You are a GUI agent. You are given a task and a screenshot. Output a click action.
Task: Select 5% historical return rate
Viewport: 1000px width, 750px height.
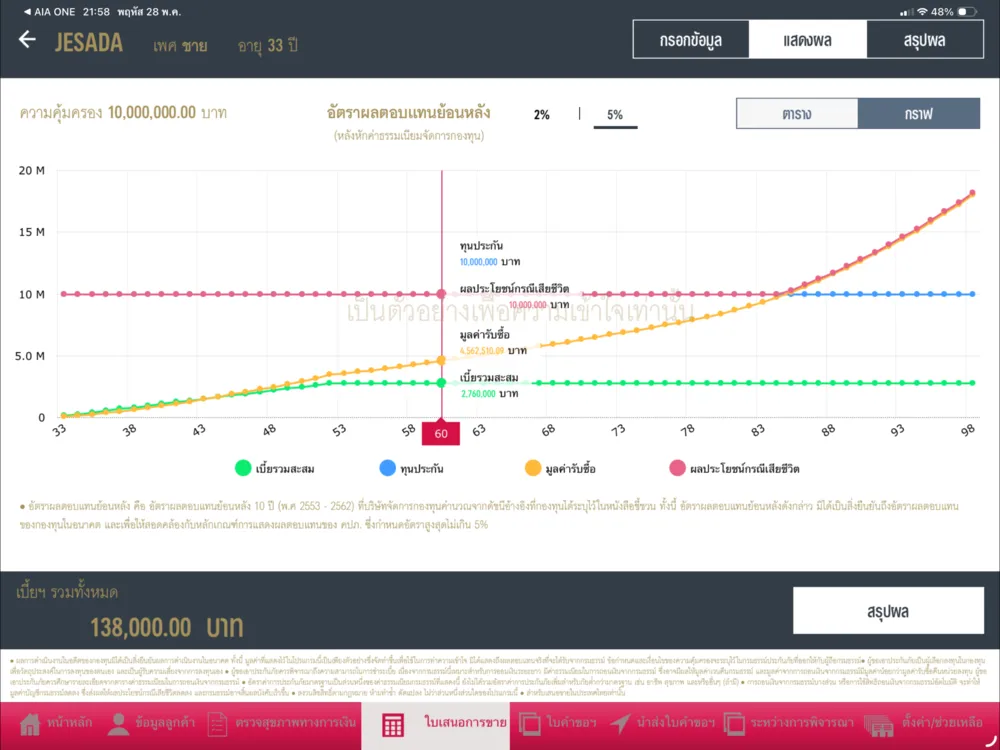pyautogui.click(x=615, y=115)
